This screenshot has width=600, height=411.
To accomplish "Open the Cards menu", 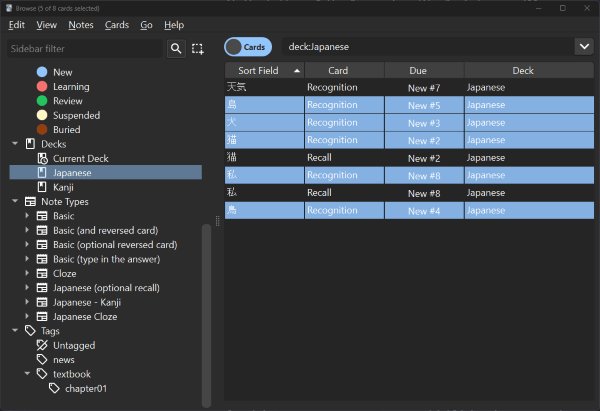I will [117, 25].
